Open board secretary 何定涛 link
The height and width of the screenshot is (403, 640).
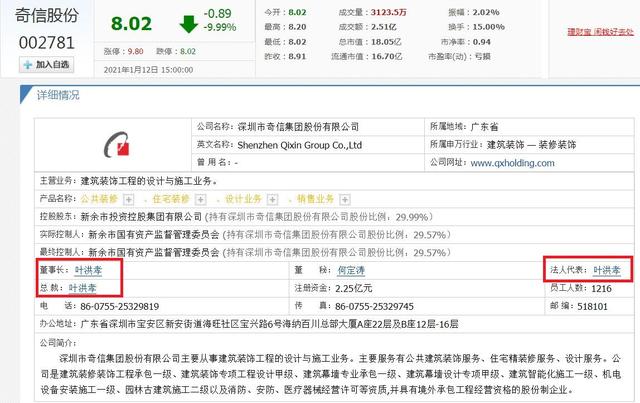pos(351,270)
